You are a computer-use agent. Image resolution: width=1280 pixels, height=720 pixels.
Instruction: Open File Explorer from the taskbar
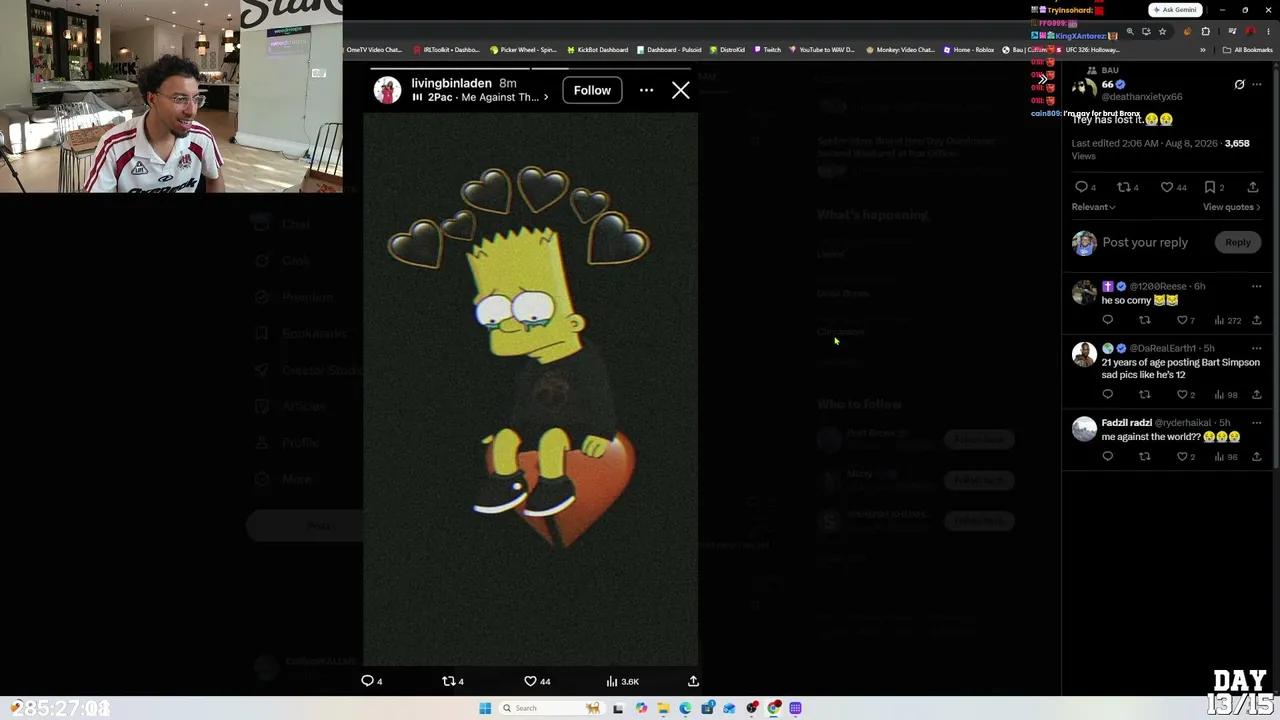click(663, 708)
